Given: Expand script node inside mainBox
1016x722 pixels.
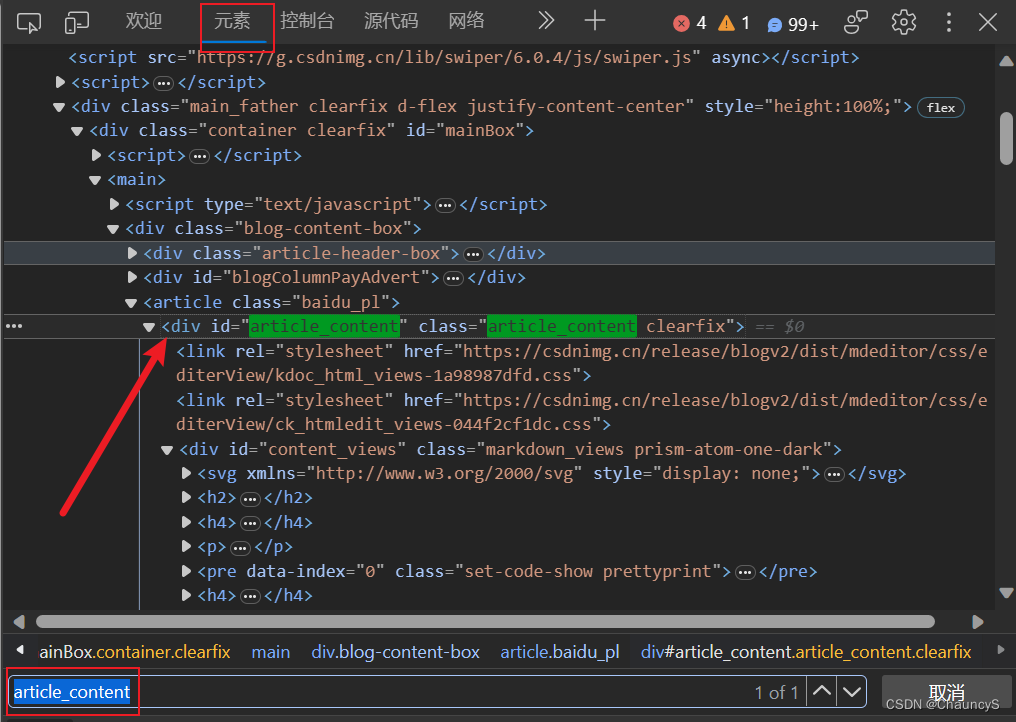Looking at the screenshot, I should (x=97, y=155).
